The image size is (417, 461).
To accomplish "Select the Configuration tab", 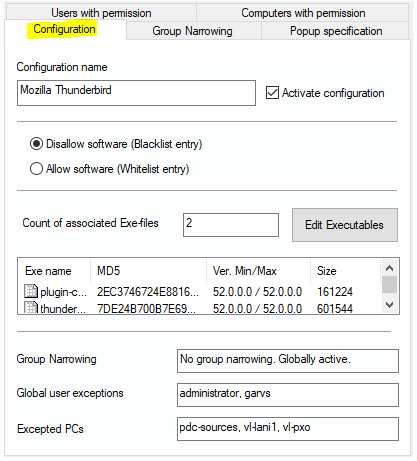I will (65, 29).
